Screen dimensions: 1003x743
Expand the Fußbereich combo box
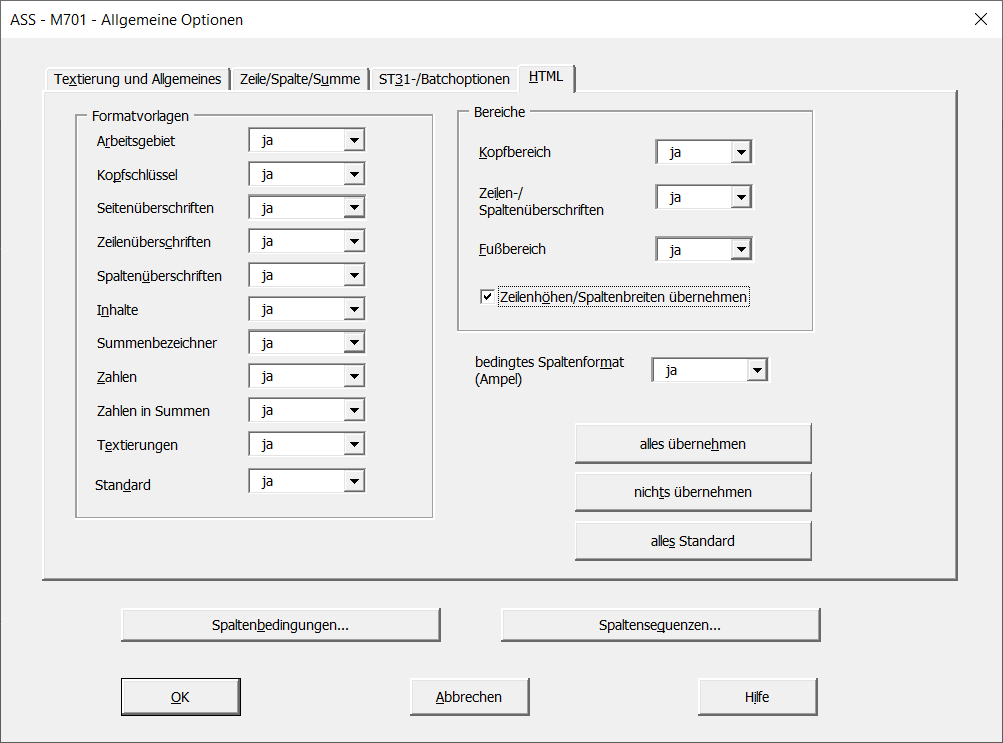(x=740, y=250)
